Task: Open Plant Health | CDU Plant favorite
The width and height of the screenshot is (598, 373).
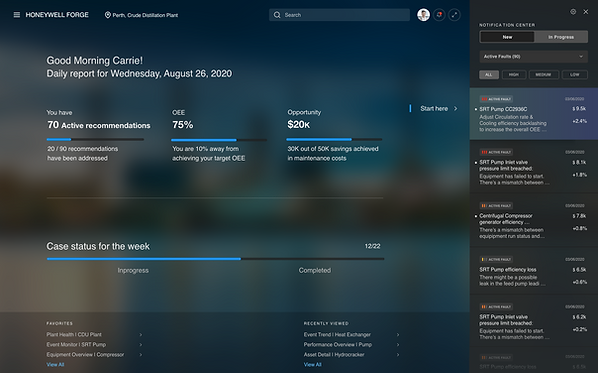Action: tap(74, 334)
